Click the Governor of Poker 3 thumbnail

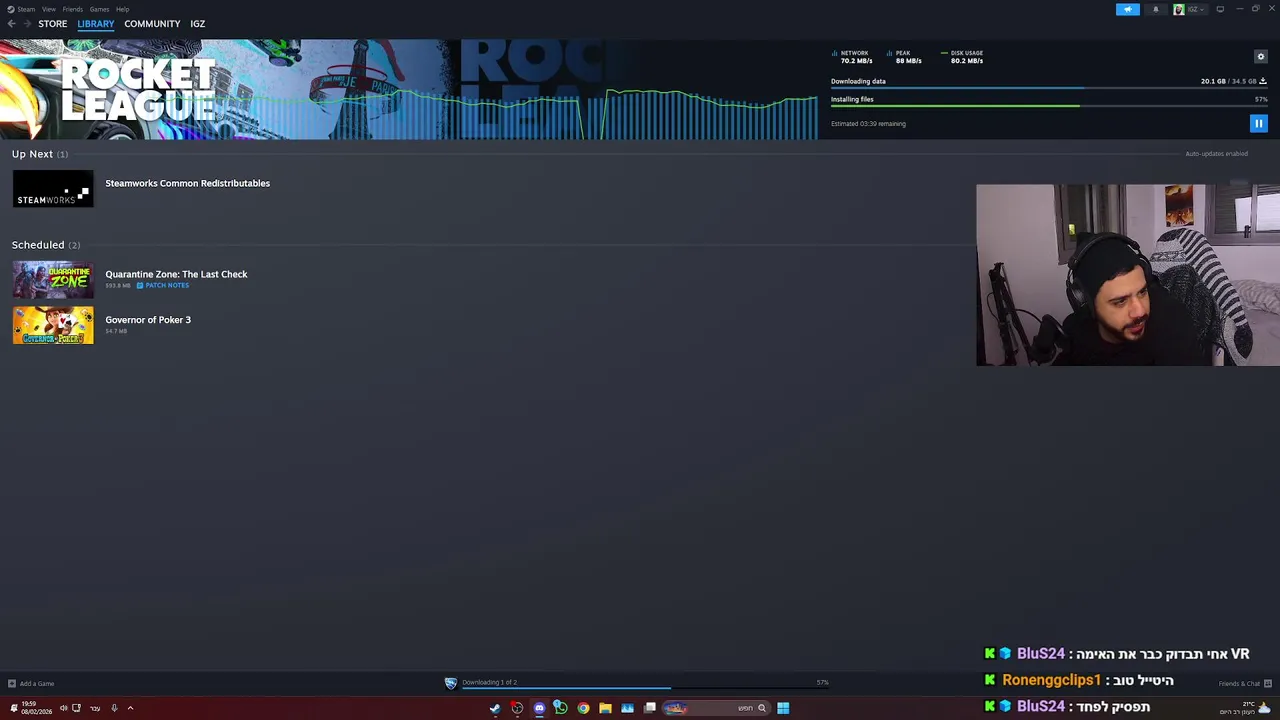point(53,325)
